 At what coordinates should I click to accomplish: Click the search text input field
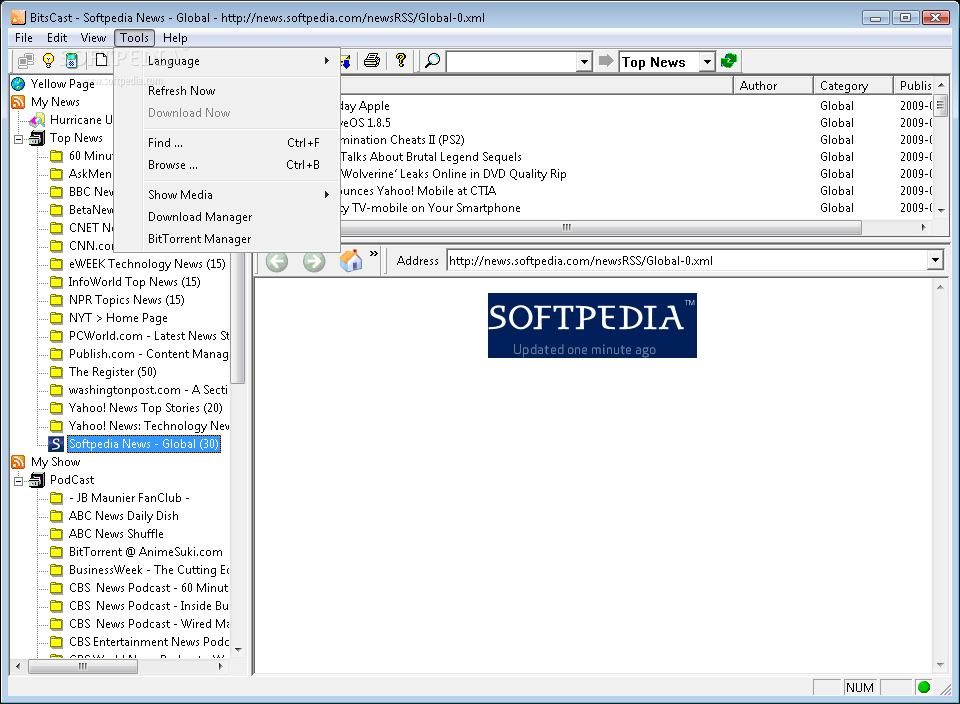tap(512, 62)
